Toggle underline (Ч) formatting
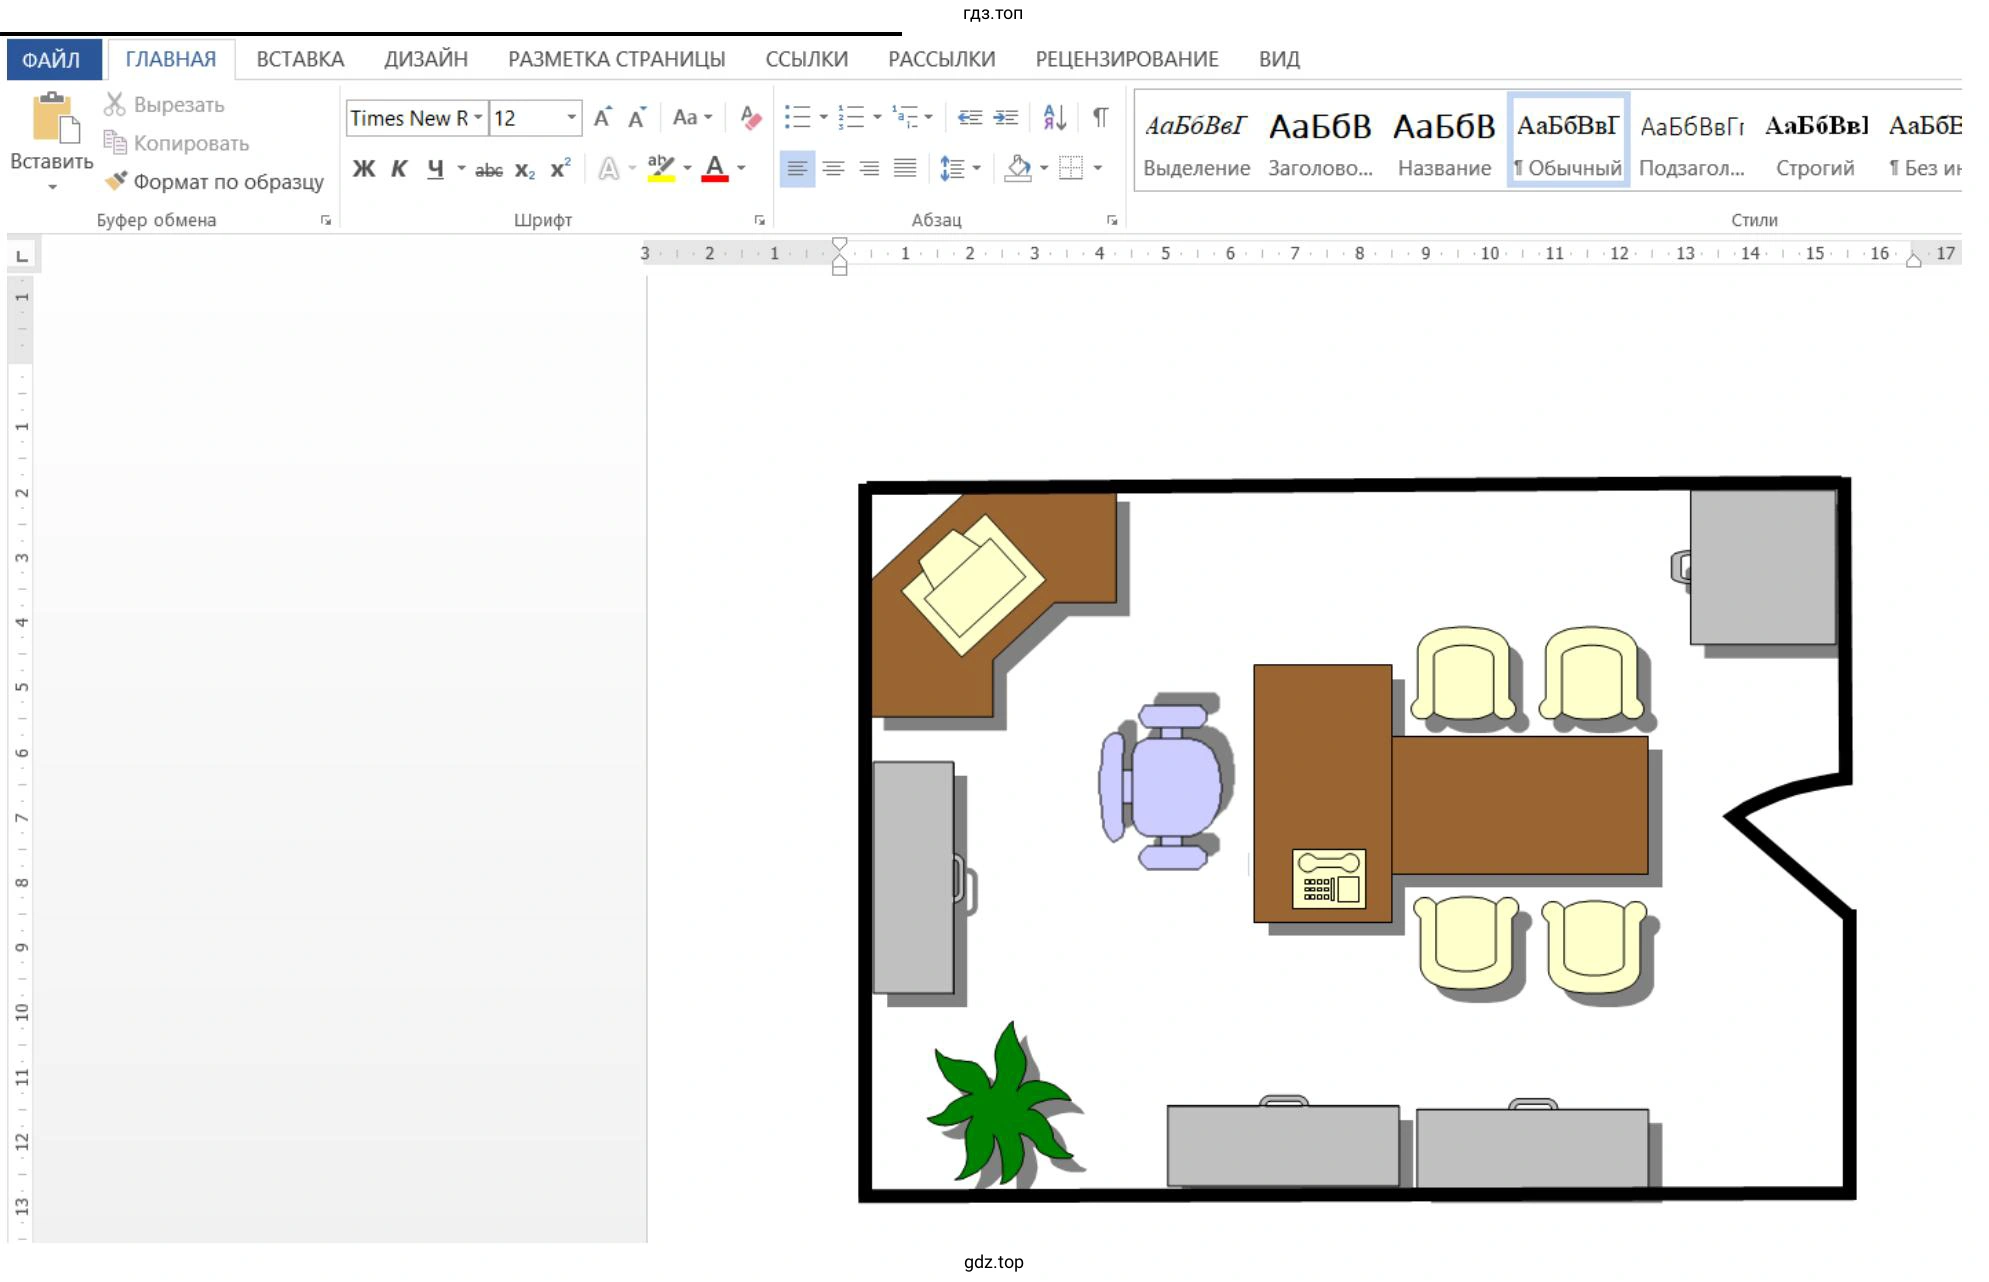 coord(435,169)
